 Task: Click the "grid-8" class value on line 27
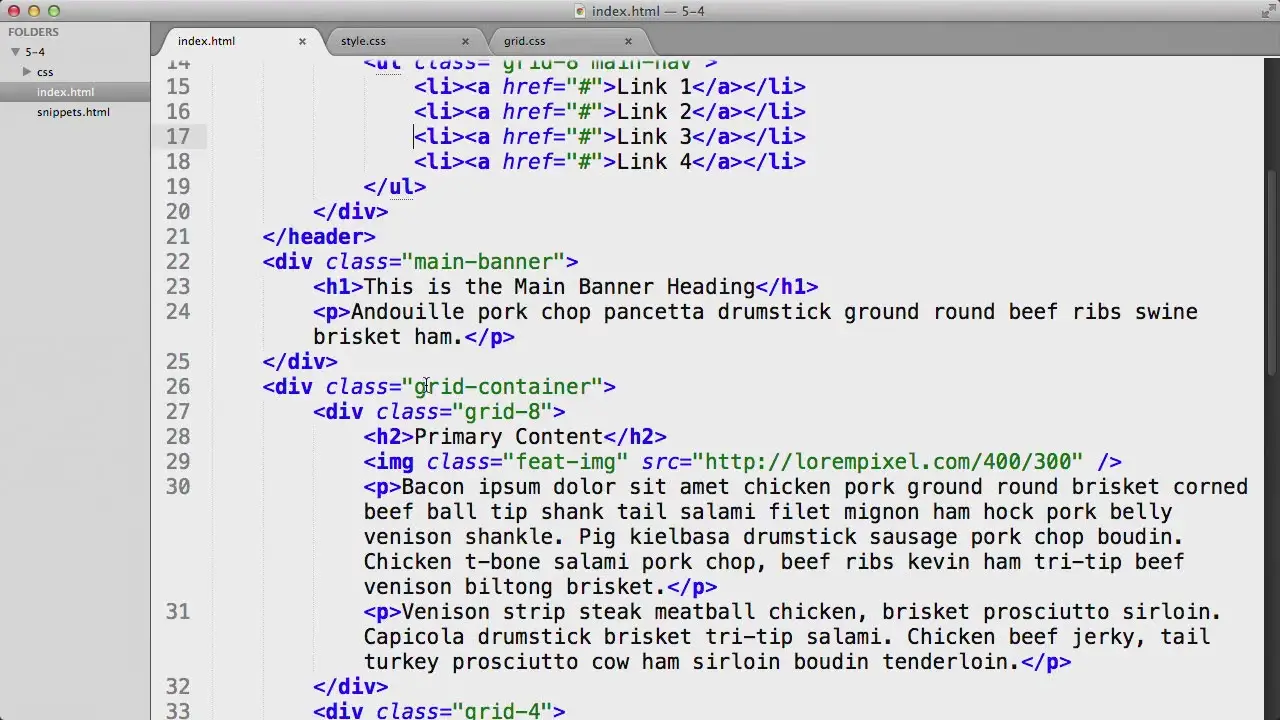pos(502,412)
